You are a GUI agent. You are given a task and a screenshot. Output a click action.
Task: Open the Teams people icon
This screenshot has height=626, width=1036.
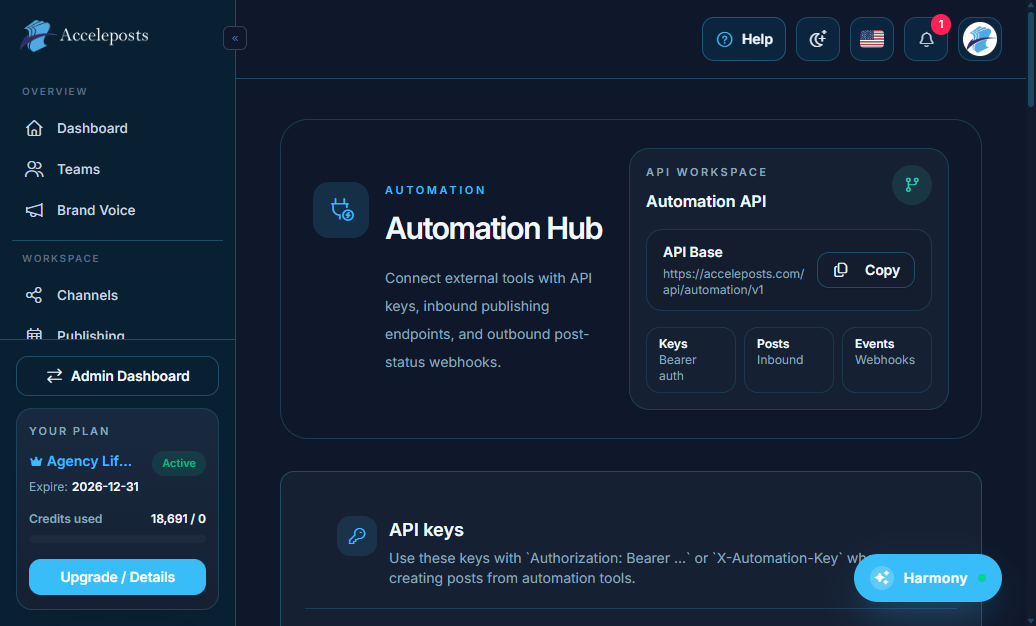[34, 169]
